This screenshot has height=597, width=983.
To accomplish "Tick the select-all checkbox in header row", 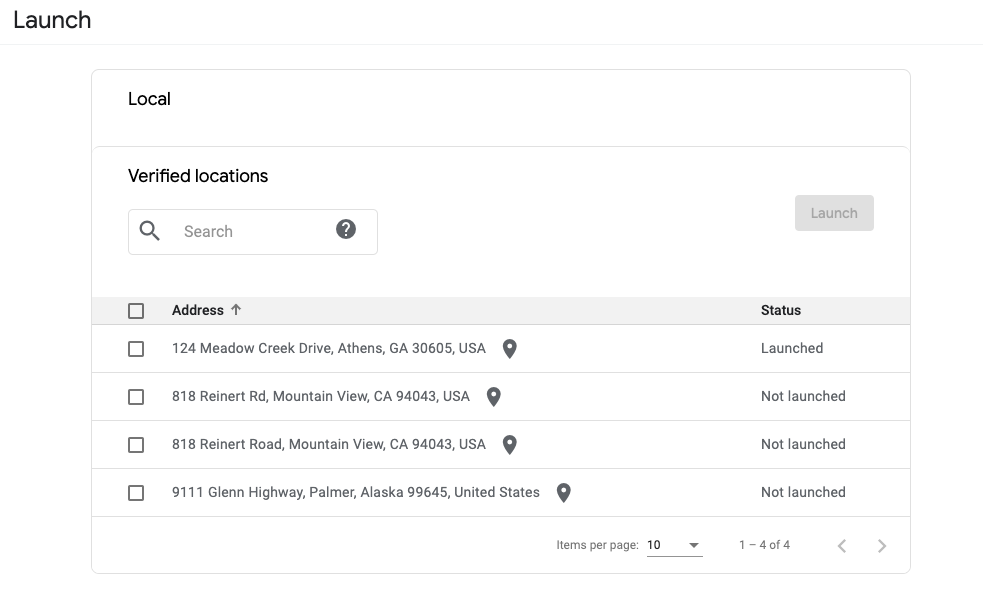I will (136, 311).
